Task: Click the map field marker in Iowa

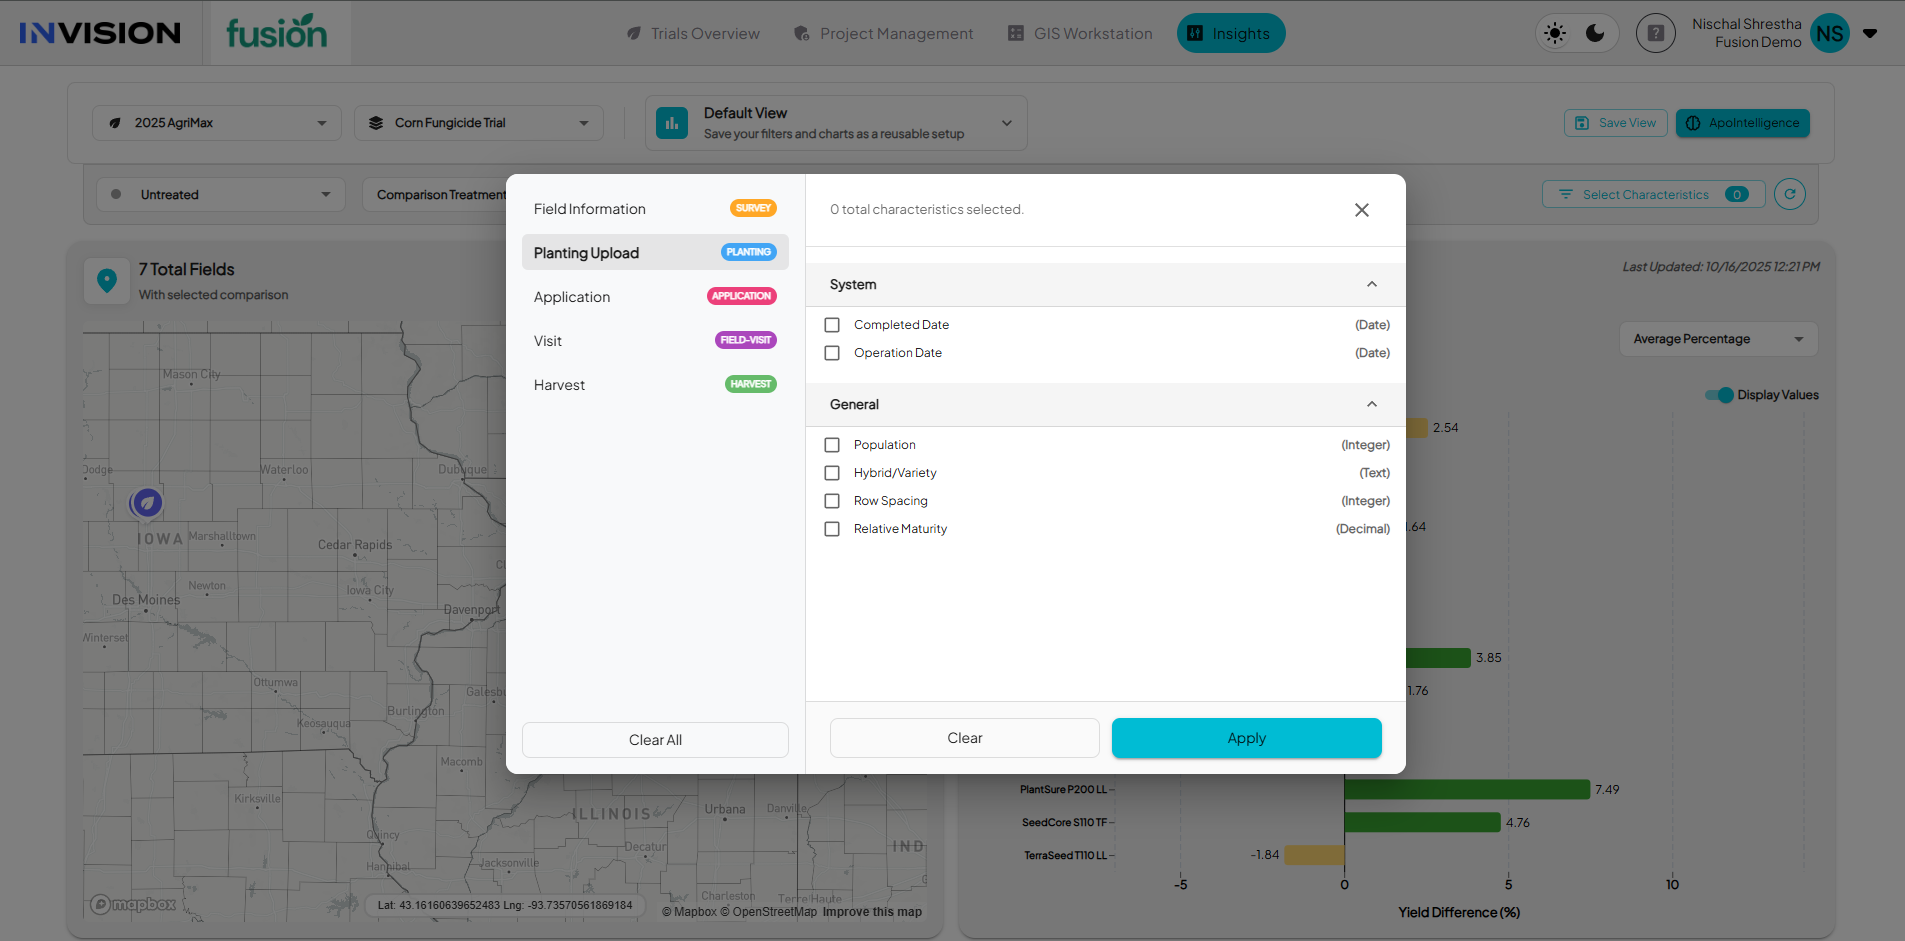Action: point(147,502)
